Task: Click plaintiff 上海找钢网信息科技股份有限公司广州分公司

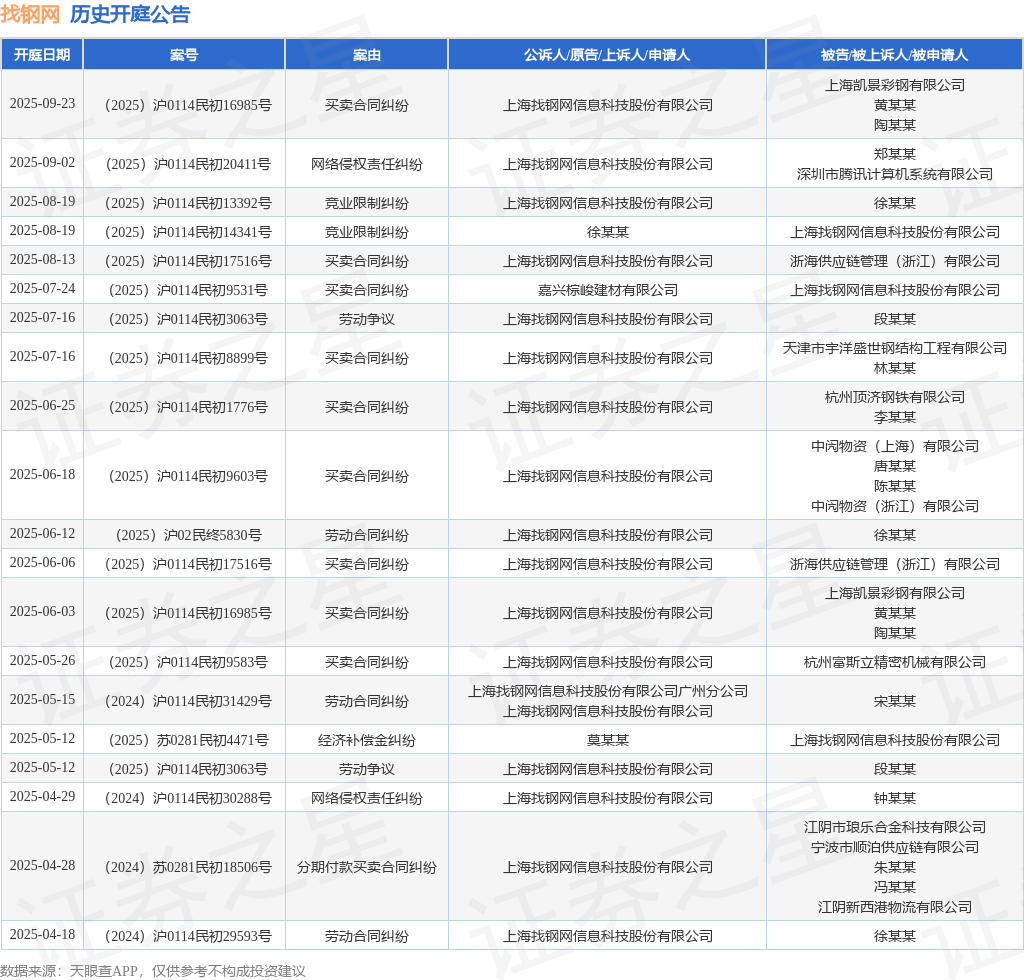Action: pos(607,691)
